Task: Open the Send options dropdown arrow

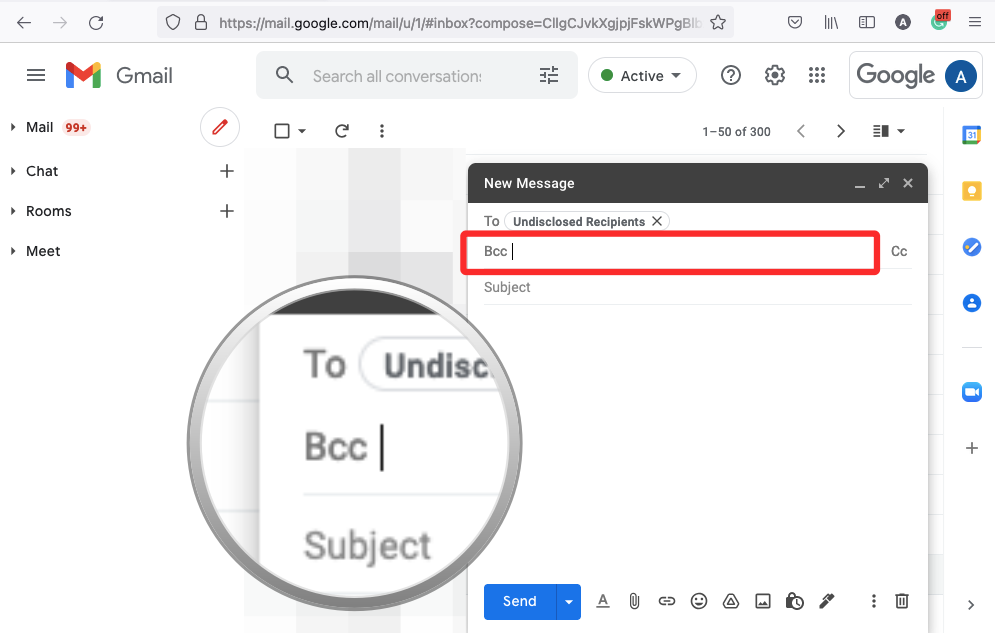Action: 568,601
